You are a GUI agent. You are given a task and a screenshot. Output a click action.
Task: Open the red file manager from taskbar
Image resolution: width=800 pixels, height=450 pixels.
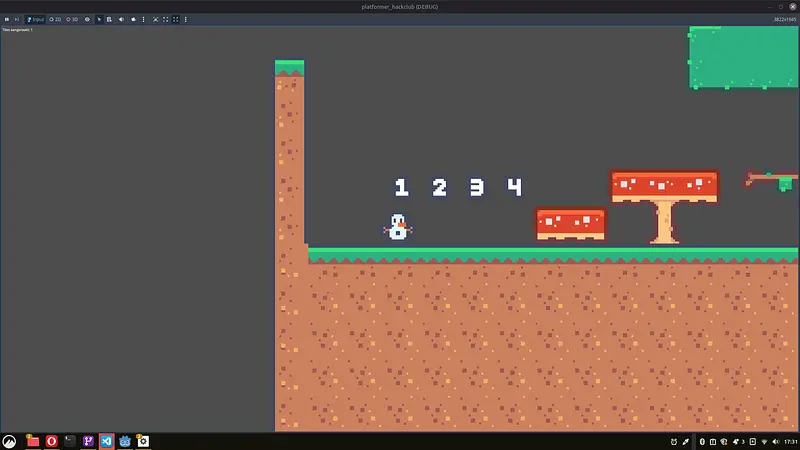(32, 441)
